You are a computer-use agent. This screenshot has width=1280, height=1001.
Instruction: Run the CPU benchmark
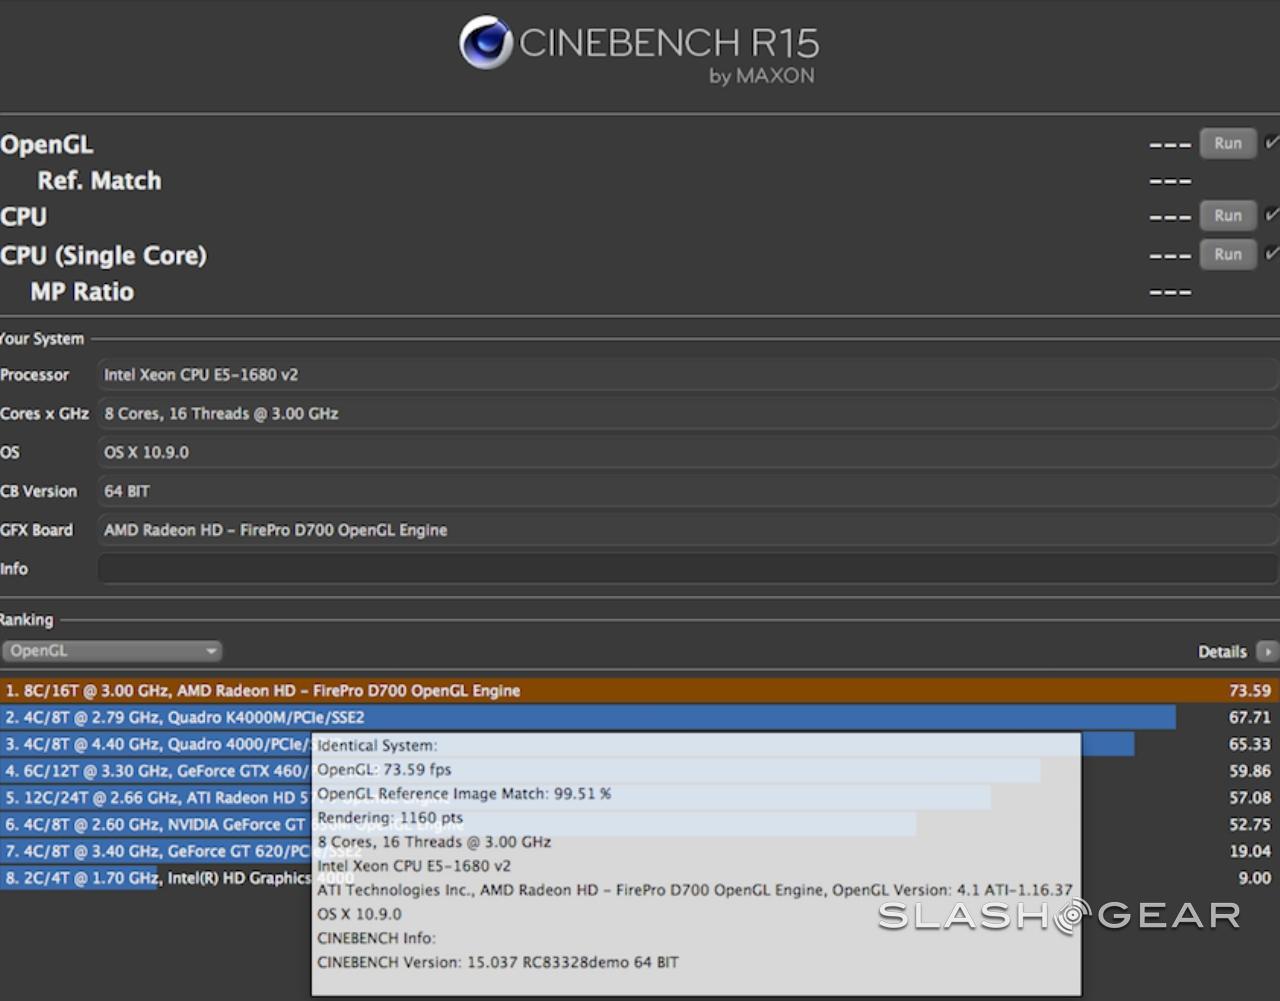tap(1227, 216)
